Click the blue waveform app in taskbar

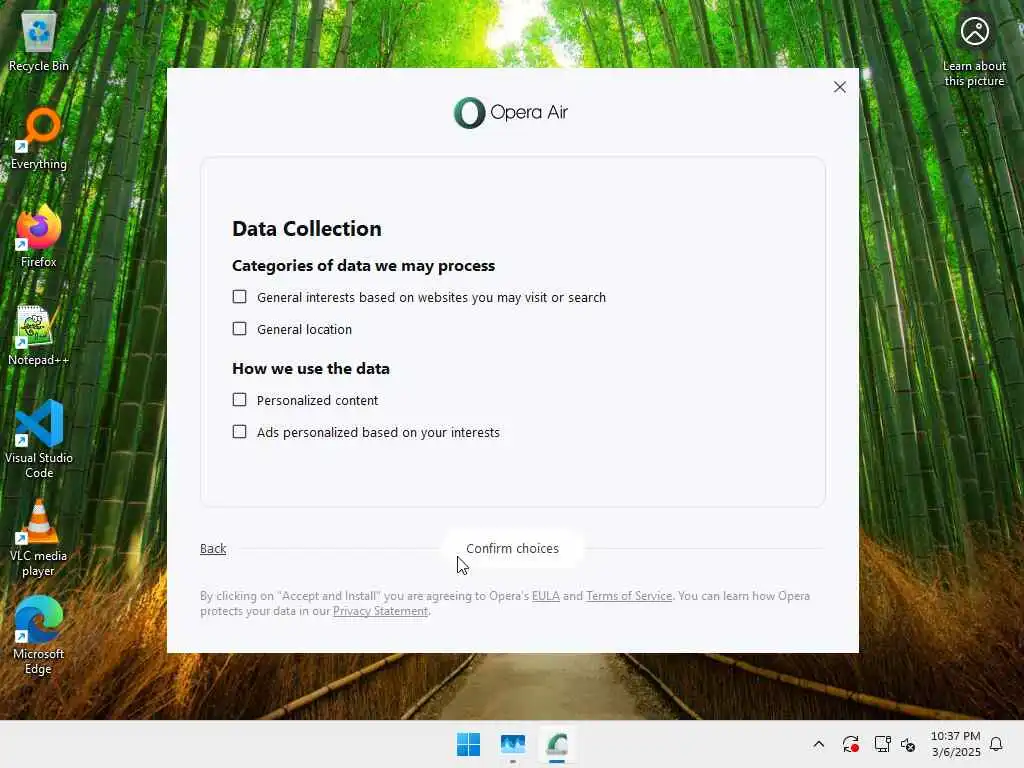(x=513, y=744)
